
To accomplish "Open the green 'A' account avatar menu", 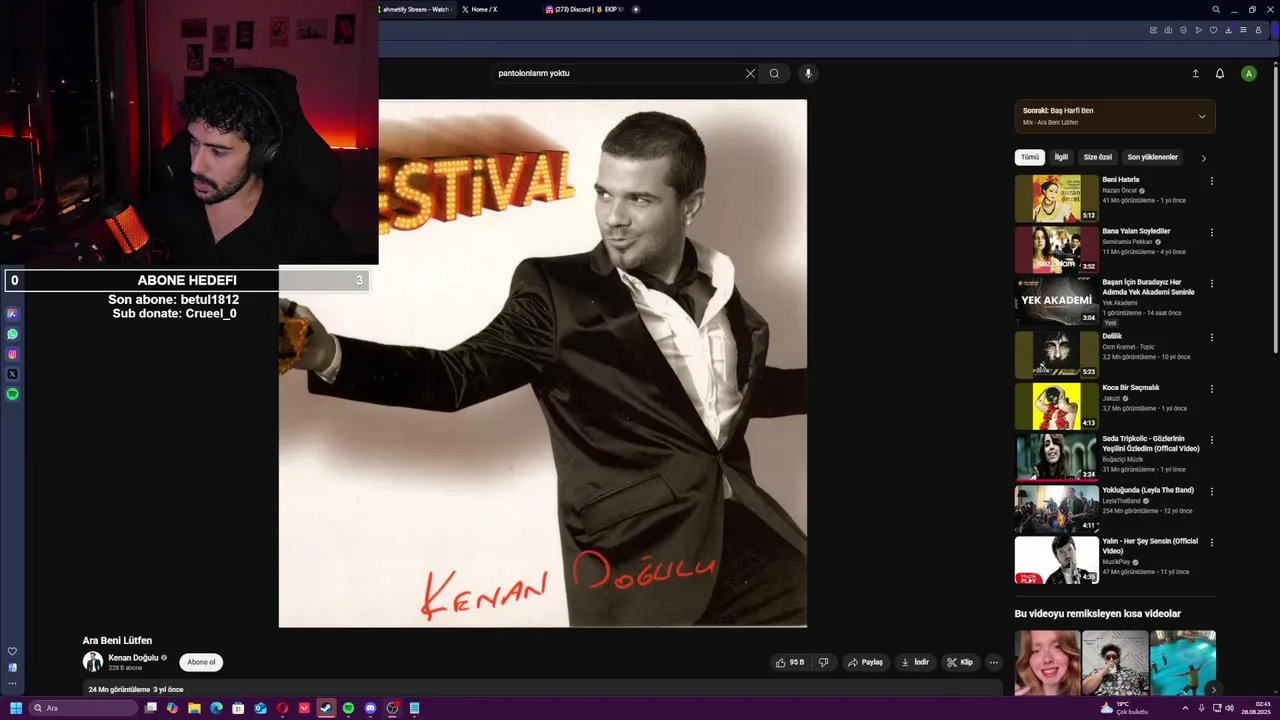I will (1248, 73).
